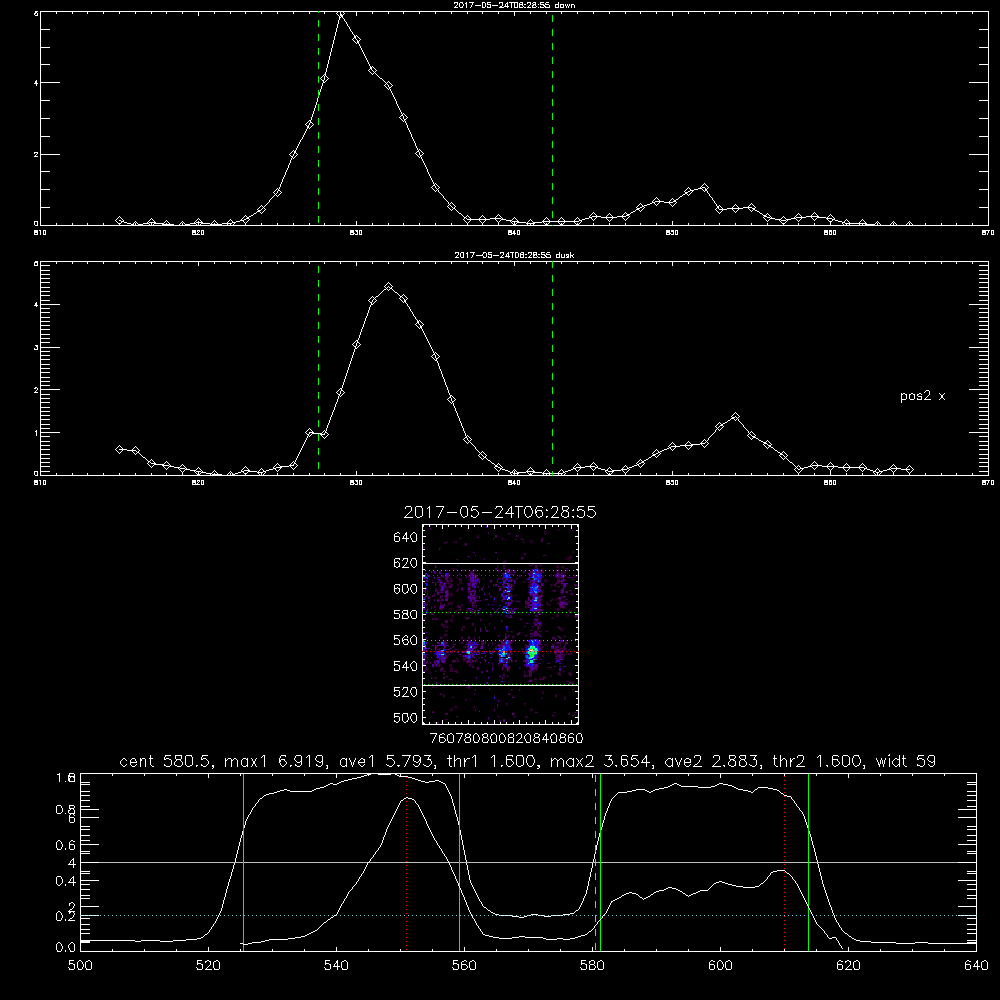
Task: Click the solid horizontal threshold line in bottom plot
Action: click(x=528, y=862)
